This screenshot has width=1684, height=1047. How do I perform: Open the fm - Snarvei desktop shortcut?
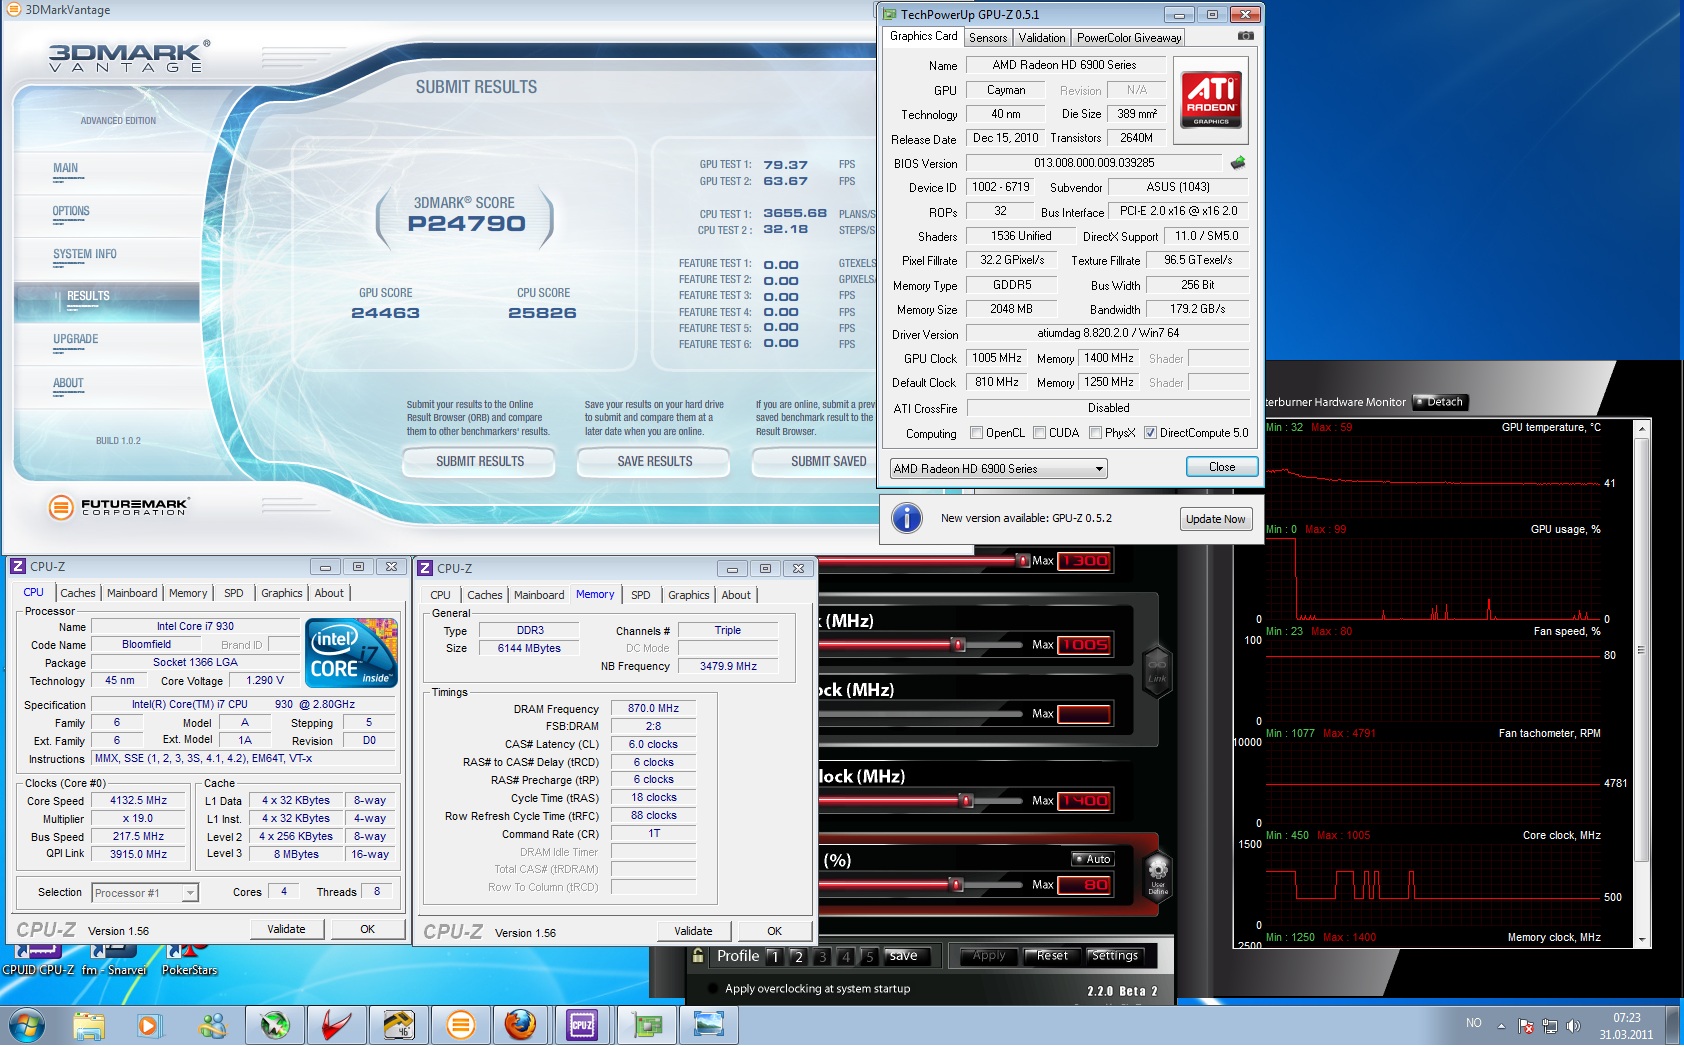(114, 960)
